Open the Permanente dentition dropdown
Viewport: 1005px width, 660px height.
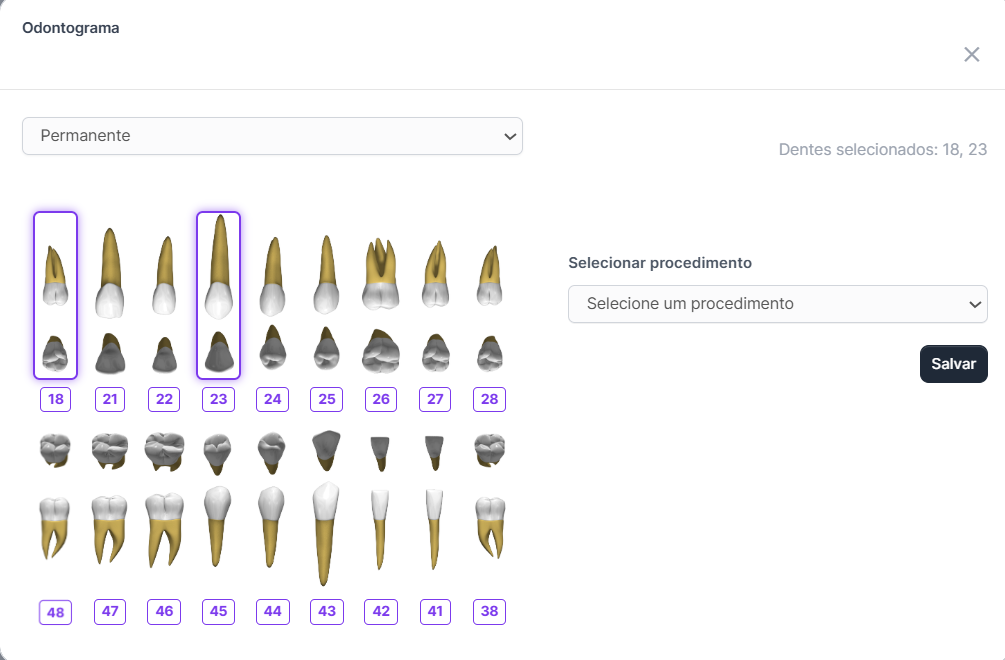272,136
